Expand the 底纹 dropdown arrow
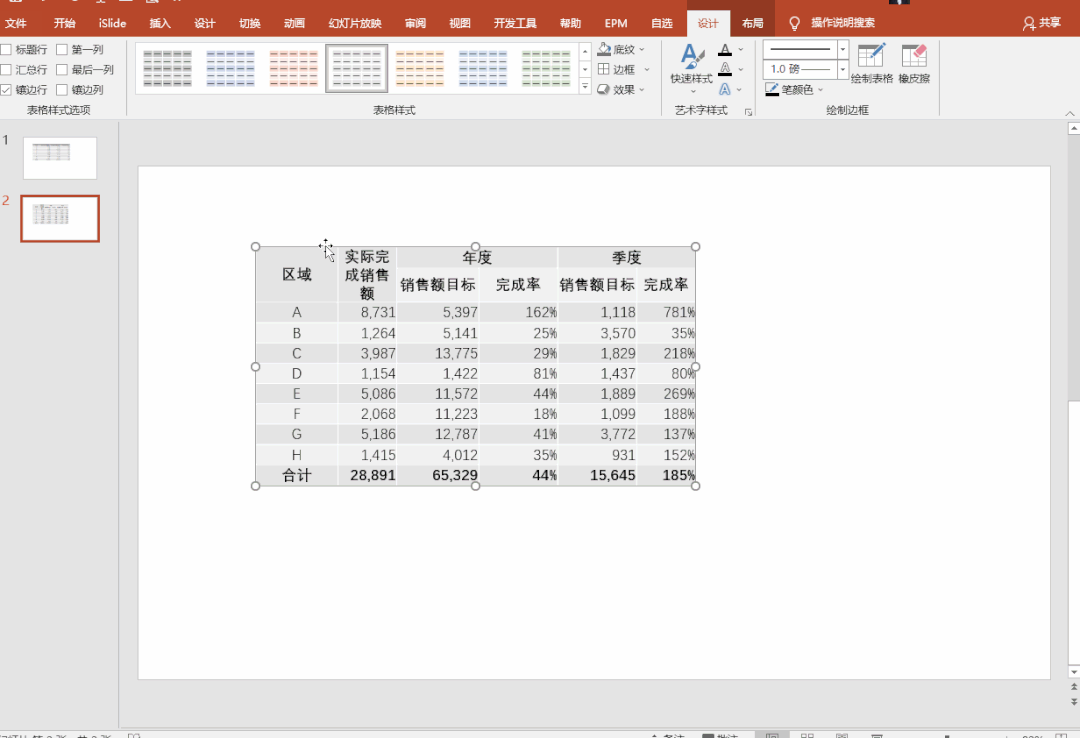 (x=642, y=50)
